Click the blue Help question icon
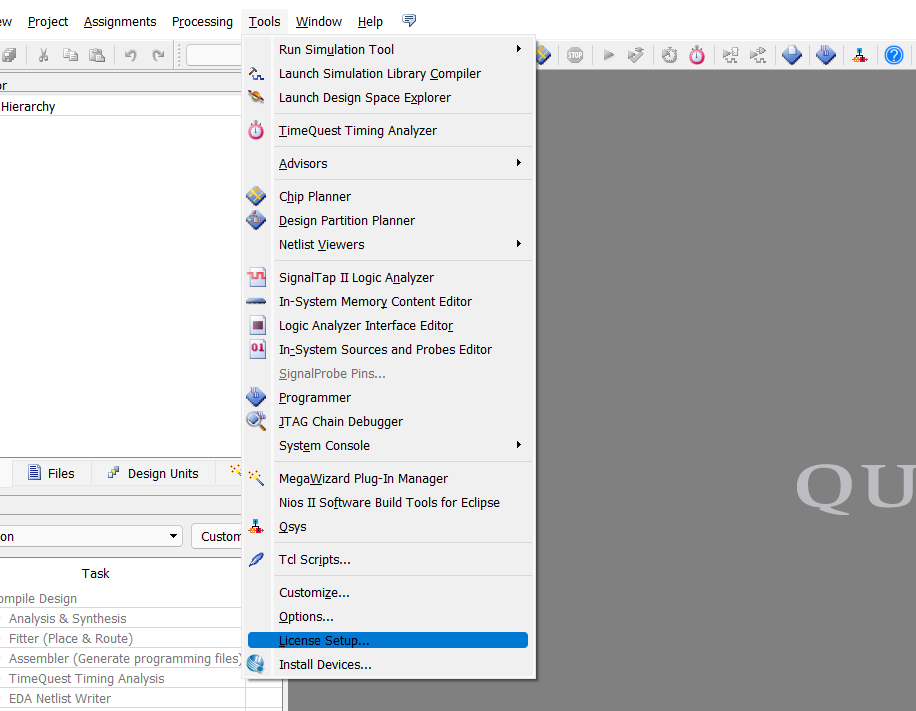Viewport: 916px width, 711px height. click(893, 56)
